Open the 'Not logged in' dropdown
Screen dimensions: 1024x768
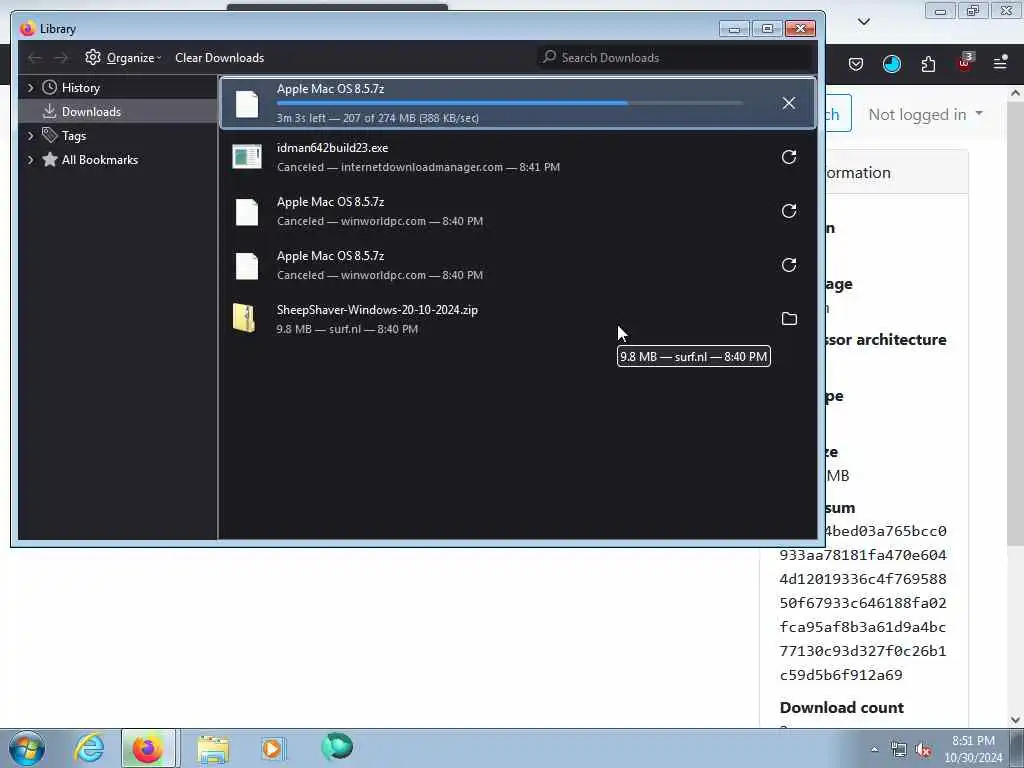pyautogui.click(x=925, y=114)
